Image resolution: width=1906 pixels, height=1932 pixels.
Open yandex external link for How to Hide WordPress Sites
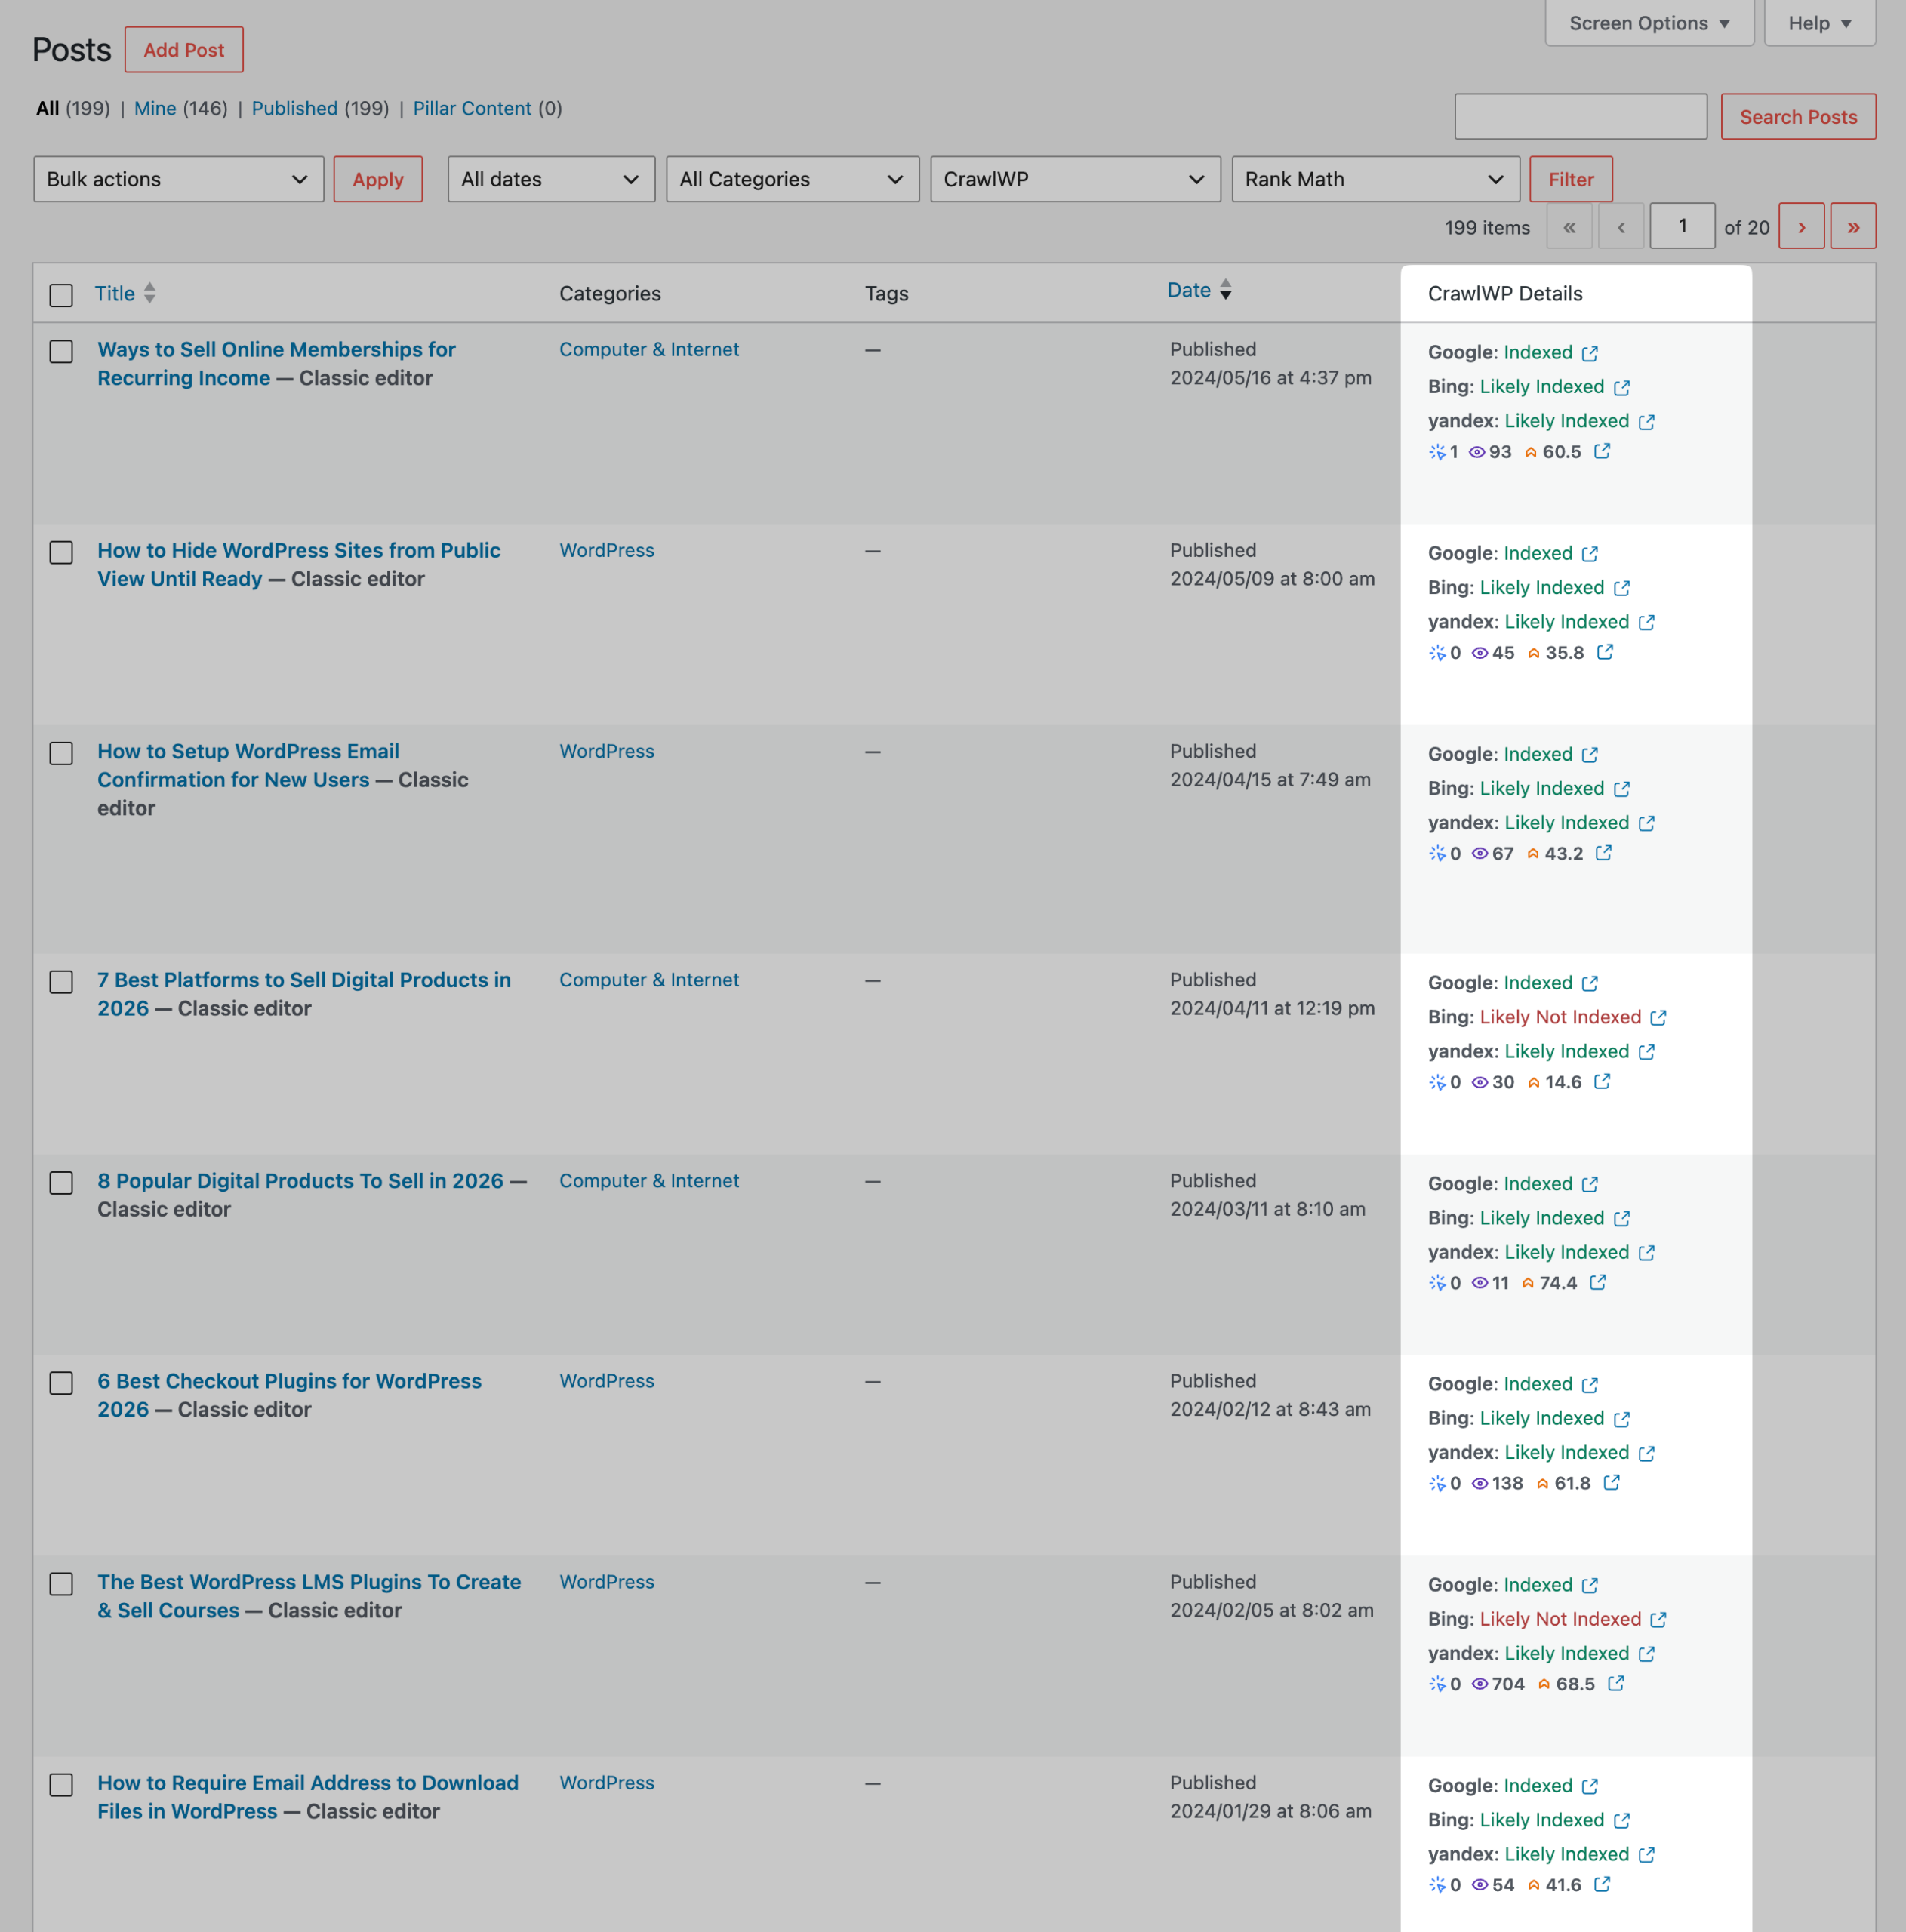pos(1647,622)
